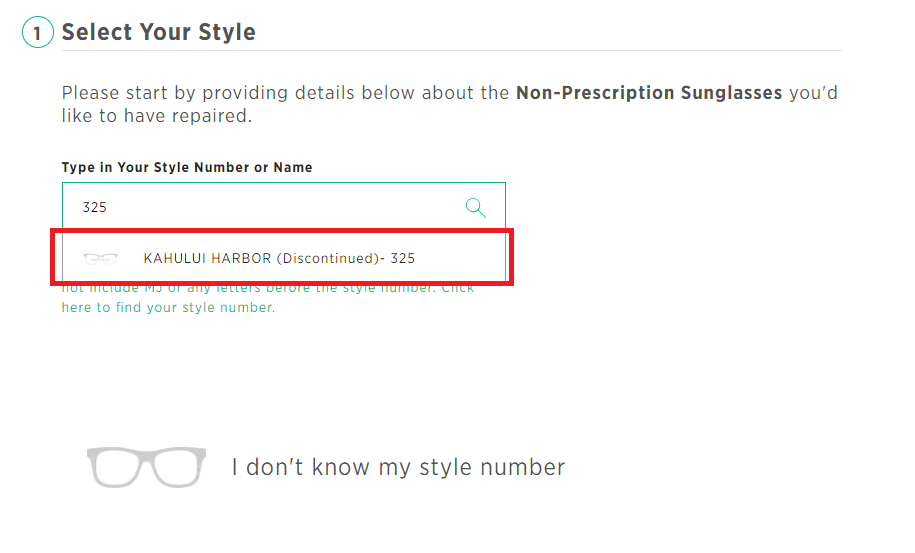Click the '325' number at the suggestion's end

[x=403, y=258]
